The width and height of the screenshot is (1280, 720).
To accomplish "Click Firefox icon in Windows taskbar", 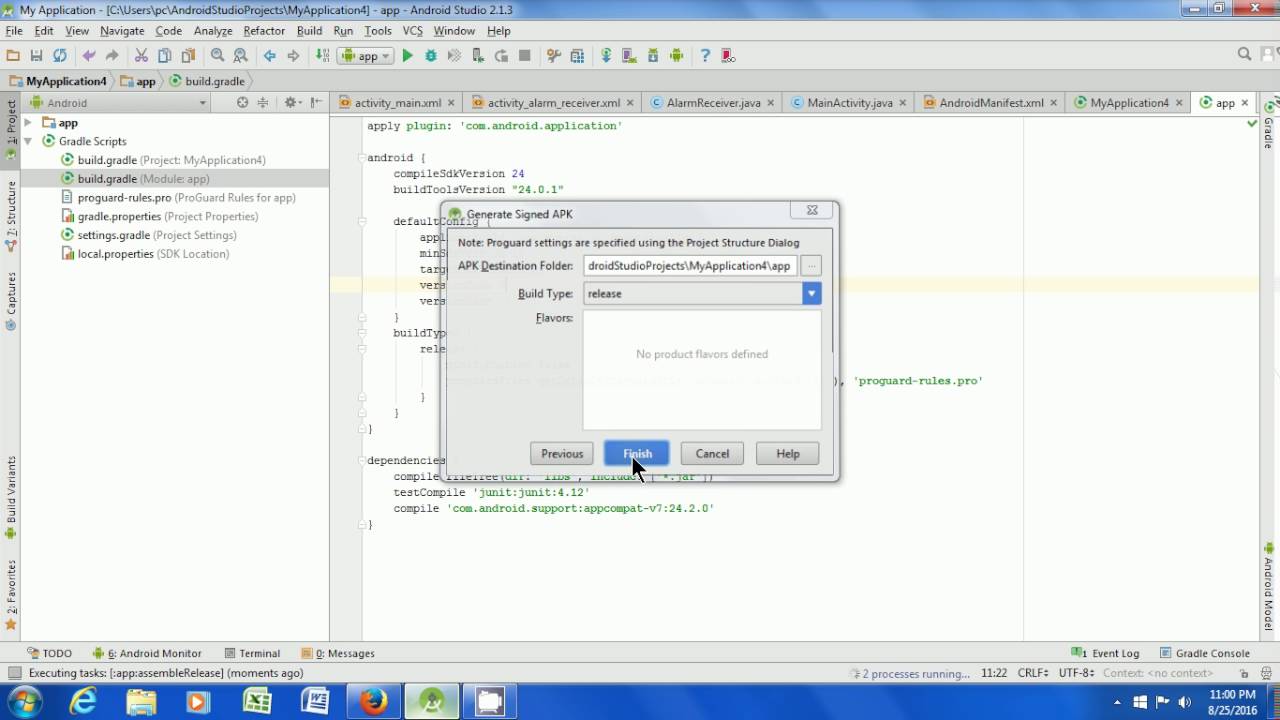I will coord(374,702).
